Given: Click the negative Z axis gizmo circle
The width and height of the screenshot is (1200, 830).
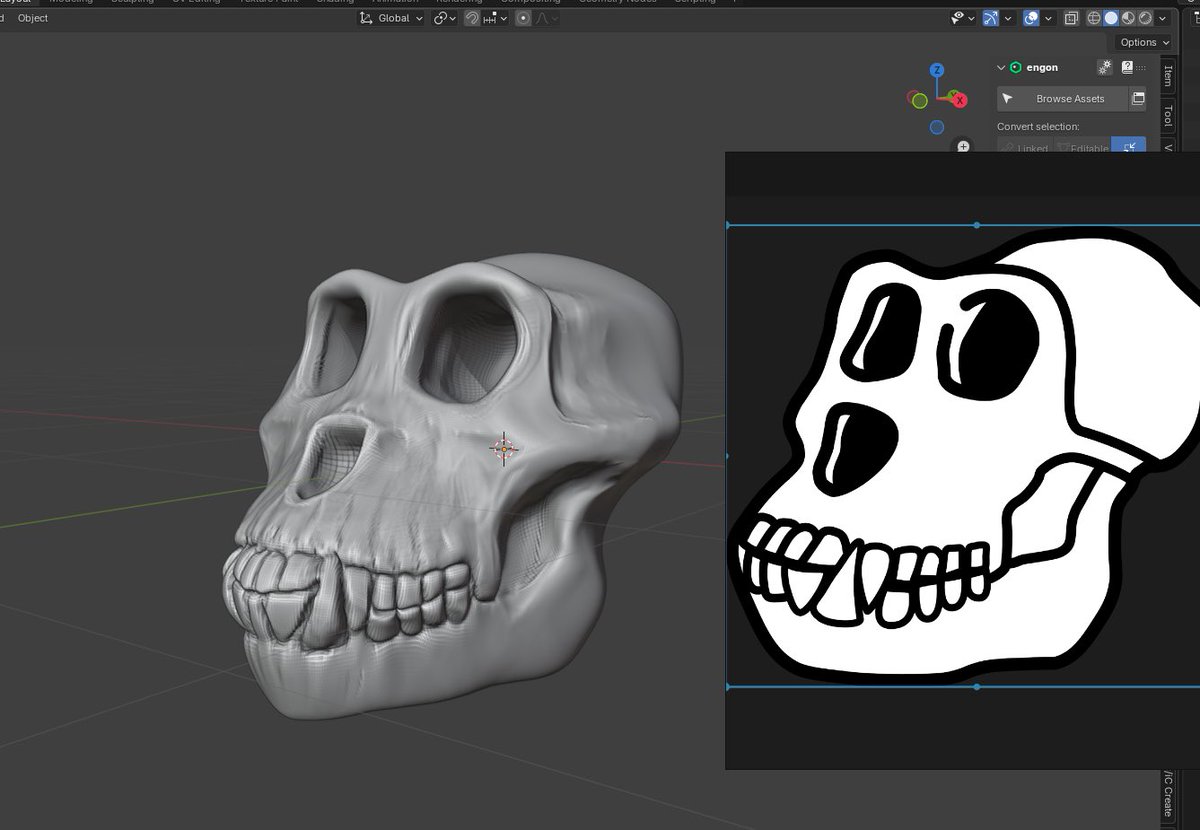Looking at the screenshot, I should [x=937, y=127].
